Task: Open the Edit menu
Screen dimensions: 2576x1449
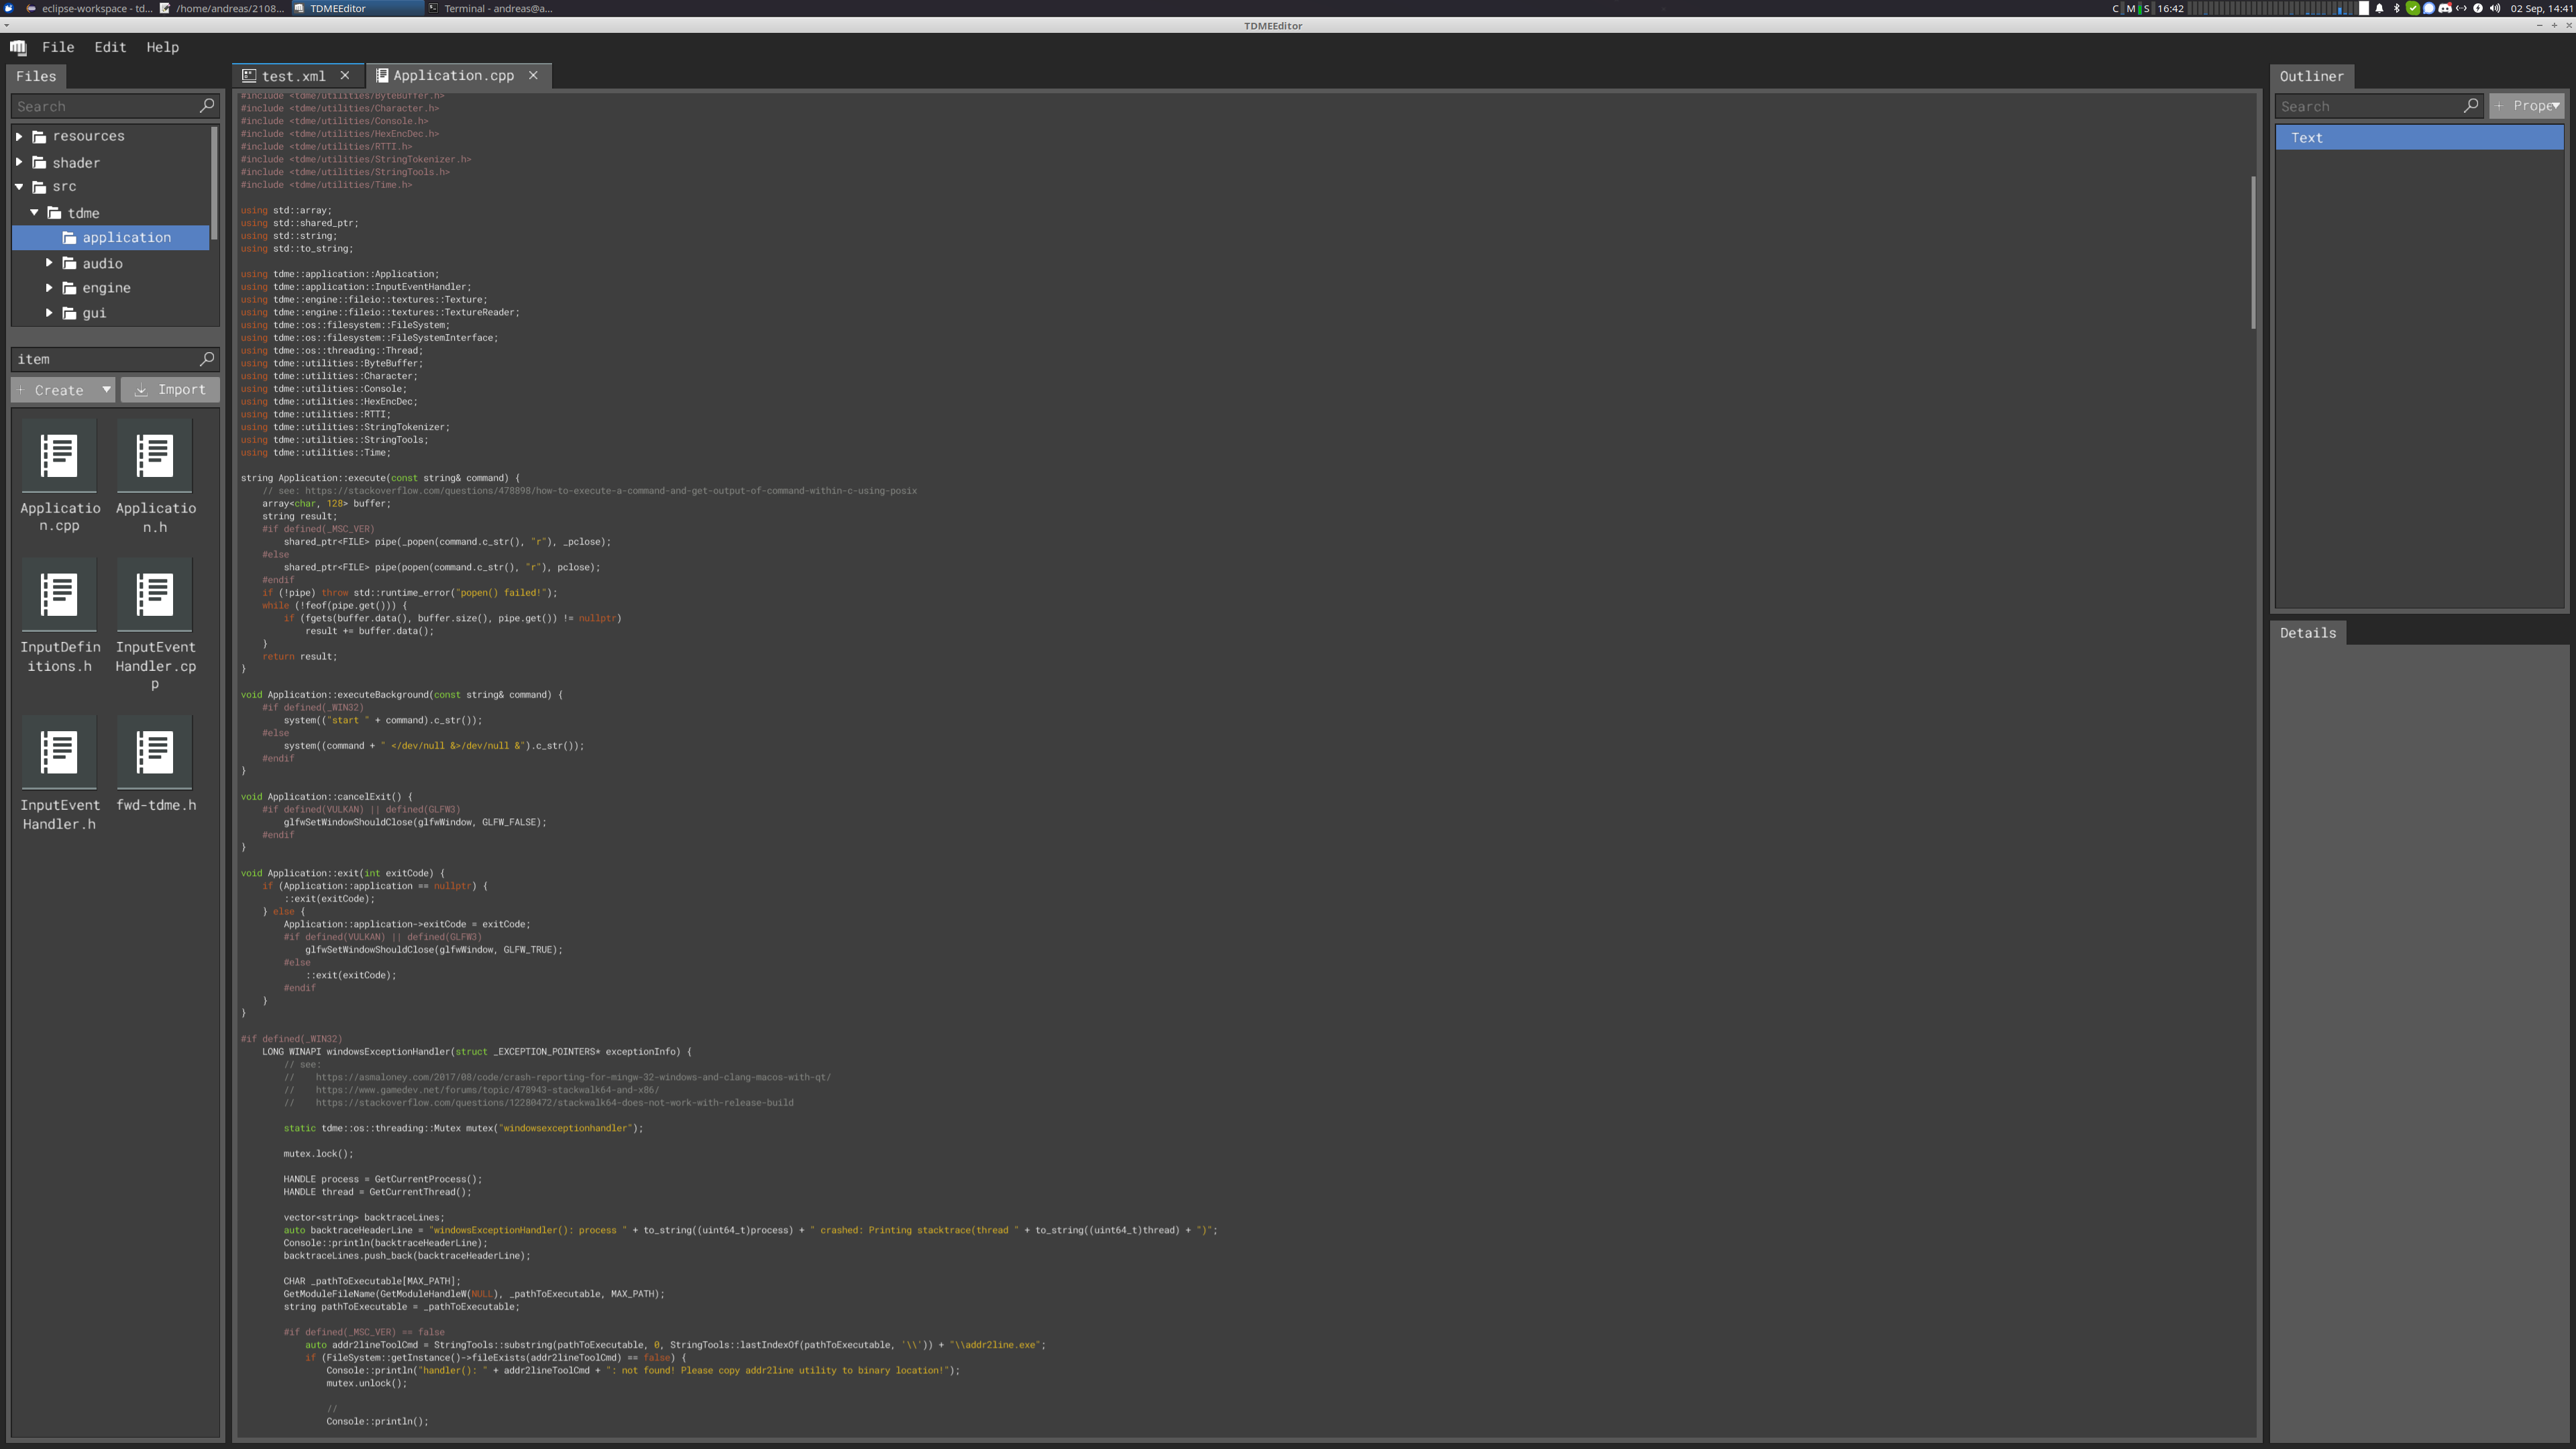Action: coord(110,47)
